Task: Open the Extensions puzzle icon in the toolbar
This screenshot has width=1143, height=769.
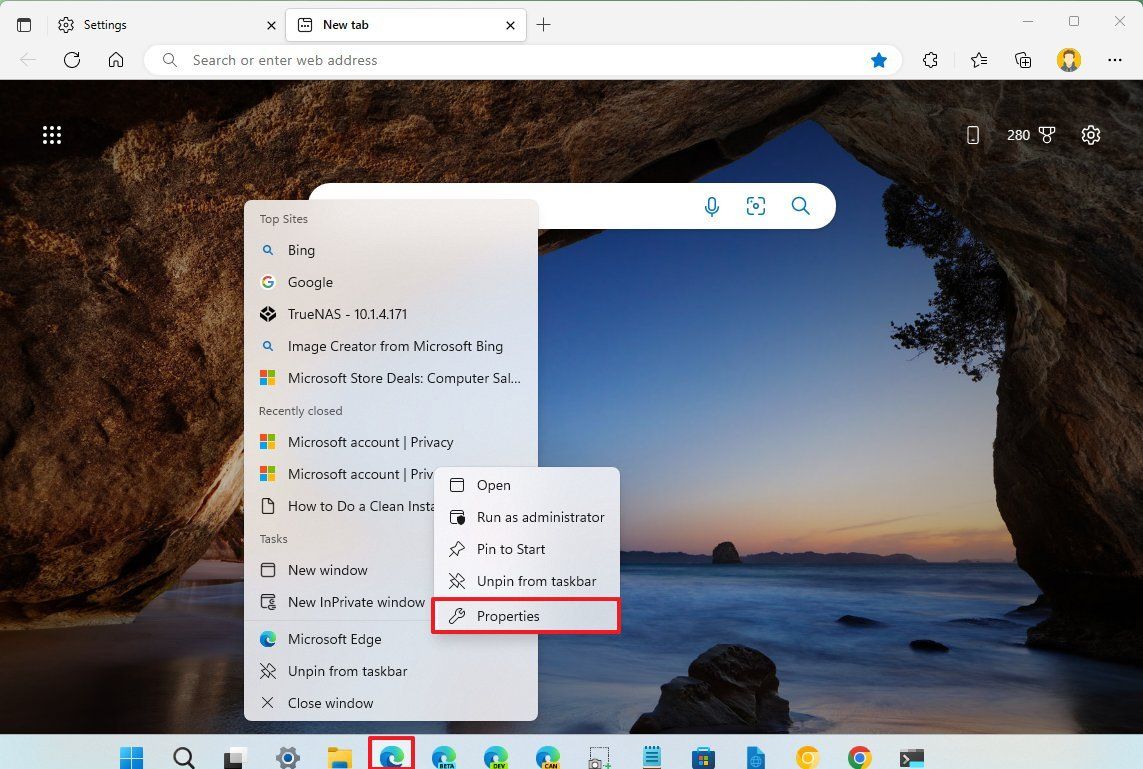Action: [930, 60]
